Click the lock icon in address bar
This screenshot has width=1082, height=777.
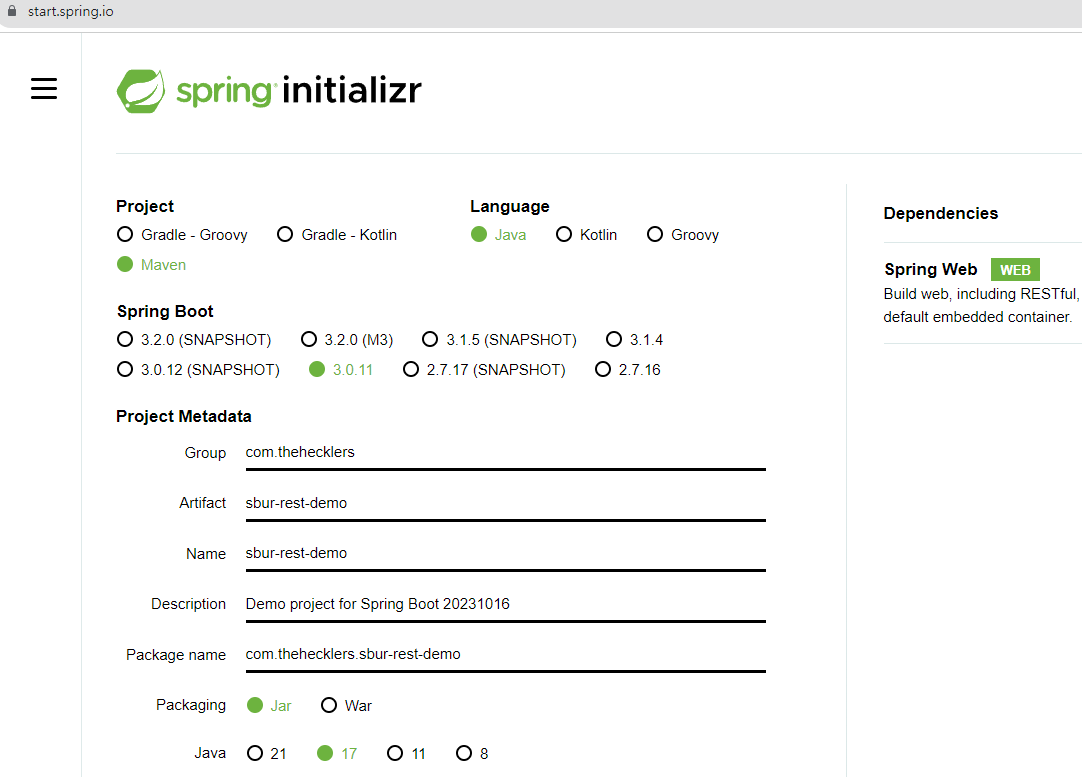pyautogui.click(x=12, y=11)
